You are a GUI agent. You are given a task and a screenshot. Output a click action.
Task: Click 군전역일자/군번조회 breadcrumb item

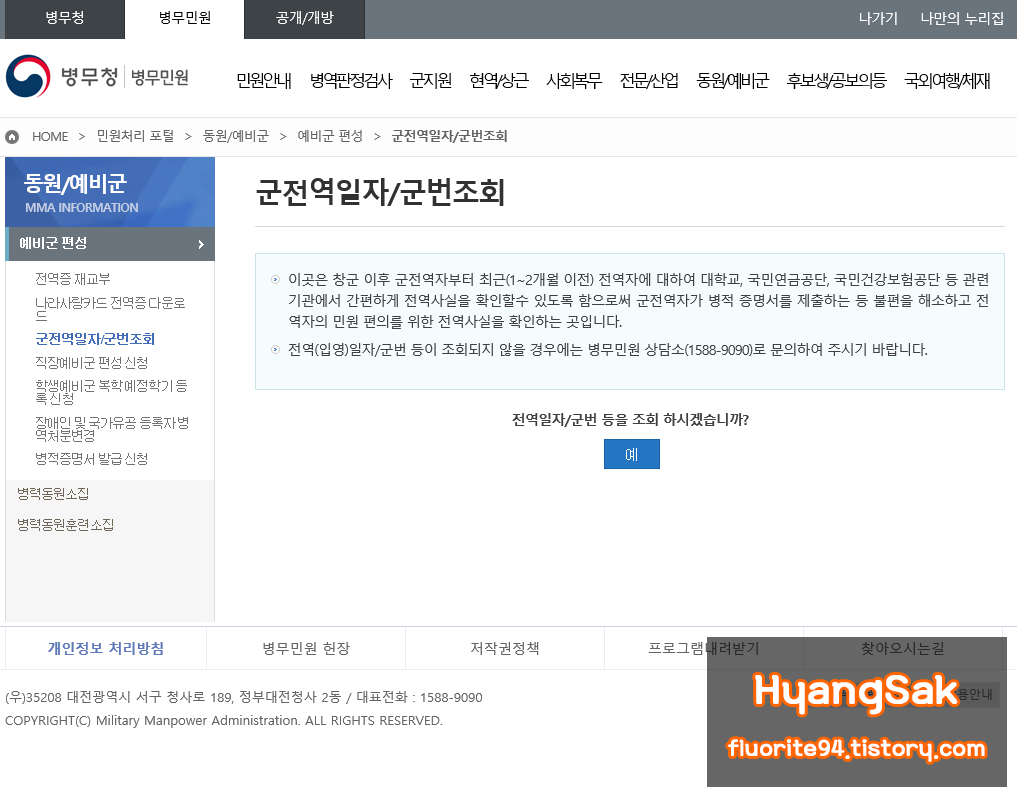[449, 136]
